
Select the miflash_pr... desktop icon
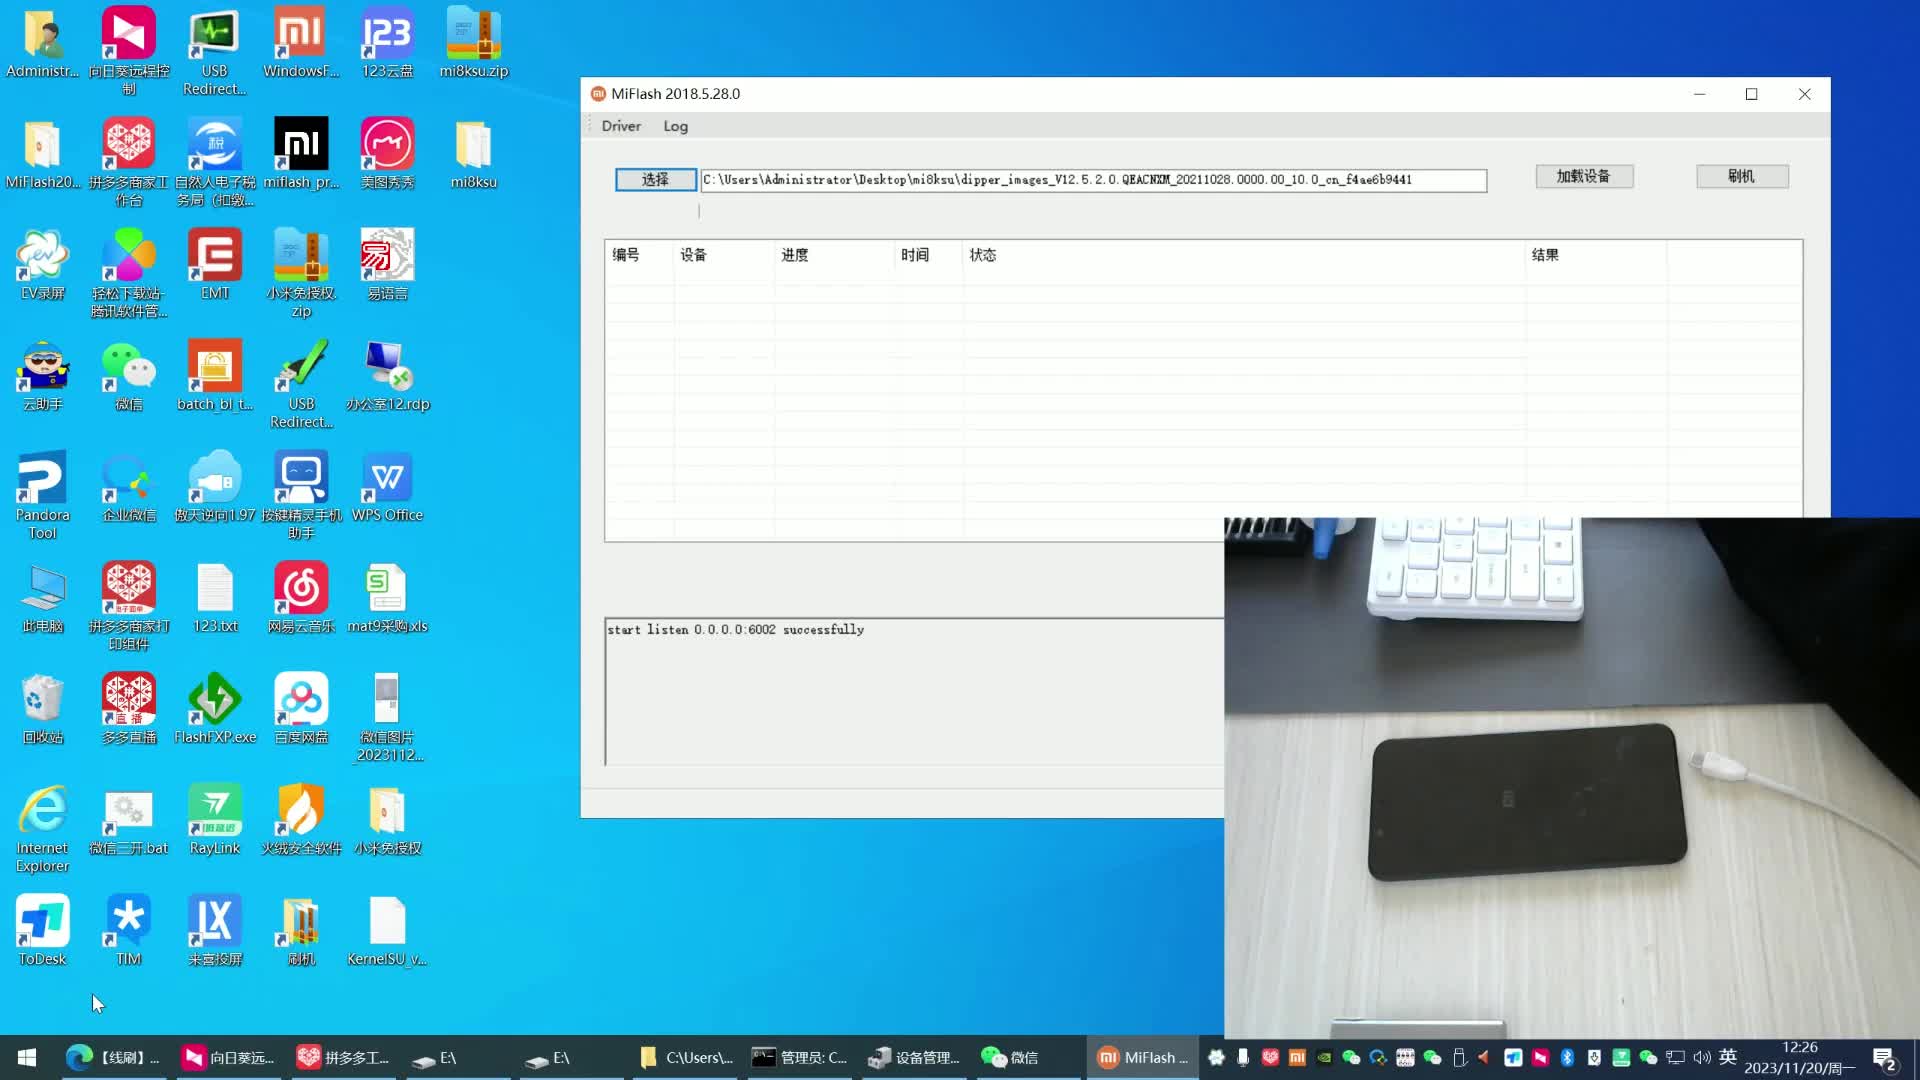click(301, 154)
